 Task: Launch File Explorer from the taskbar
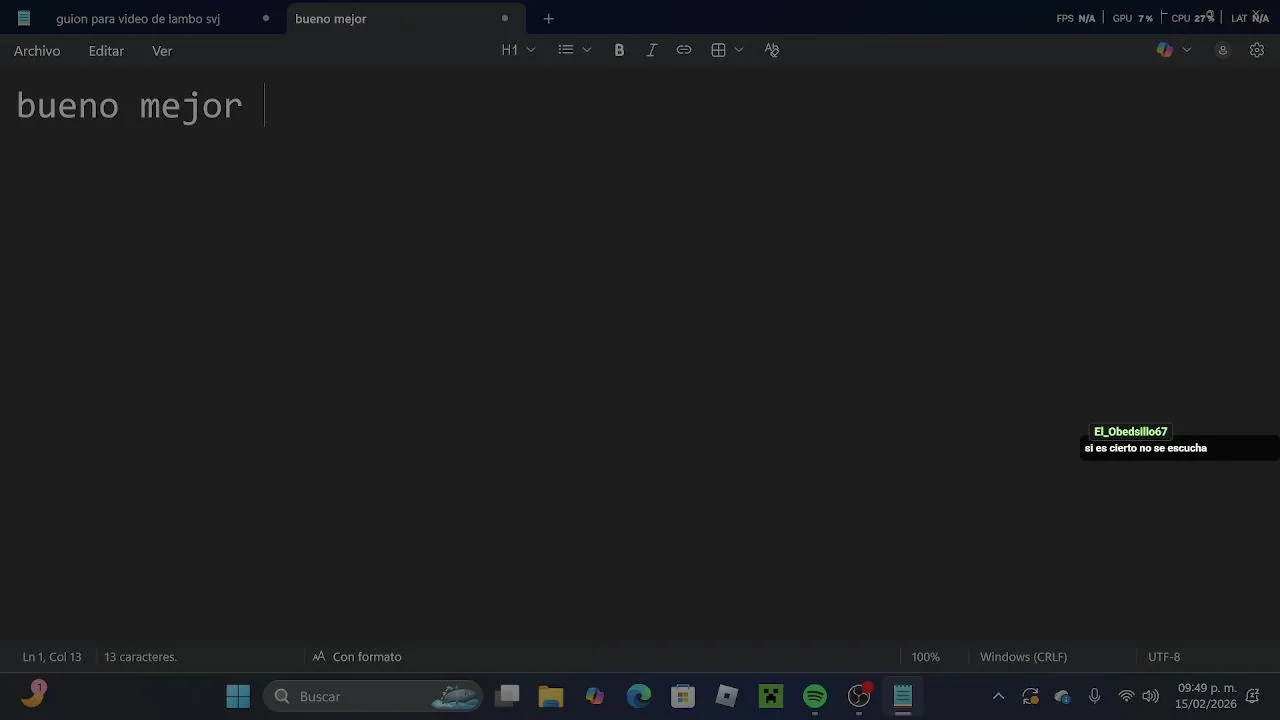(x=551, y=696)
